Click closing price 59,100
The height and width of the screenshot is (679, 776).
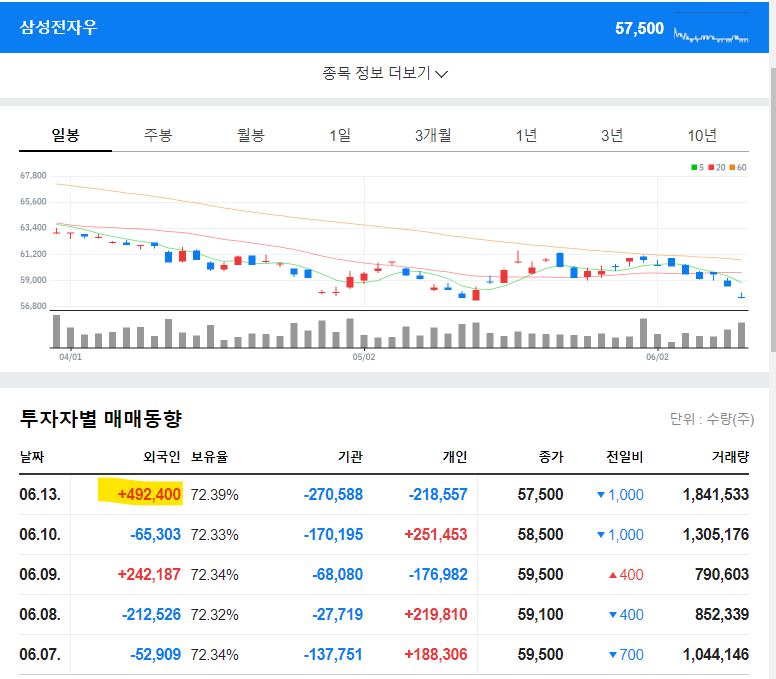540,615
